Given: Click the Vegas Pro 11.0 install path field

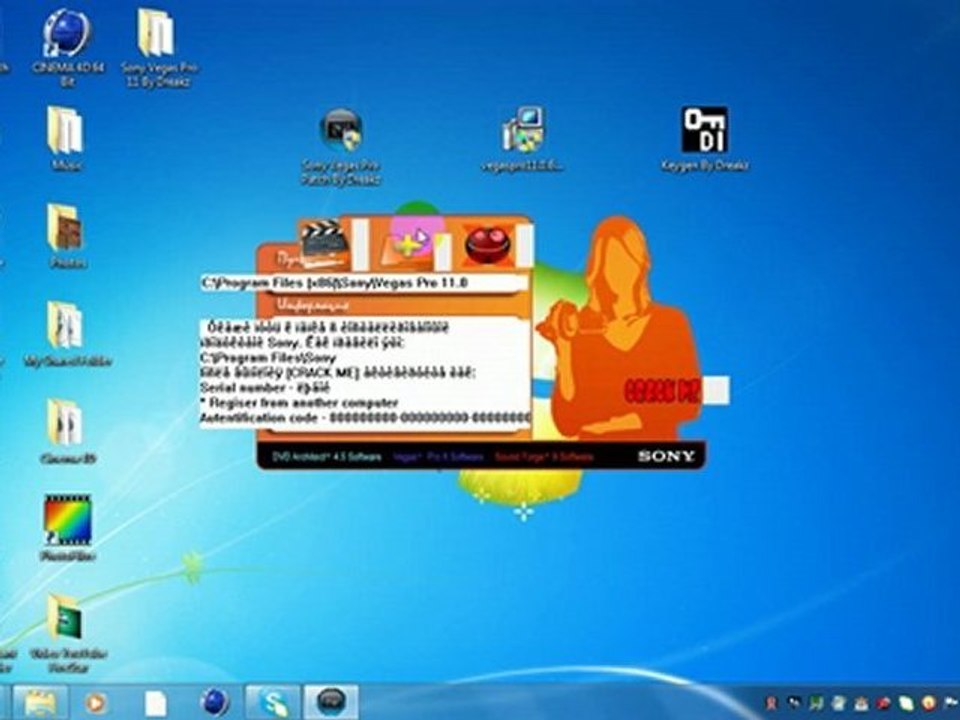Looking at the screenshot, I should [365, 283].
